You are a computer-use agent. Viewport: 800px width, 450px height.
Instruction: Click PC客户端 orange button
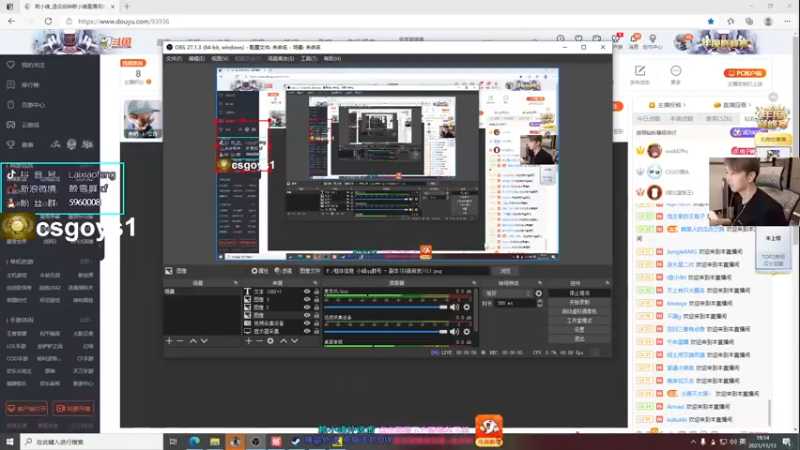tap(744, 73)
